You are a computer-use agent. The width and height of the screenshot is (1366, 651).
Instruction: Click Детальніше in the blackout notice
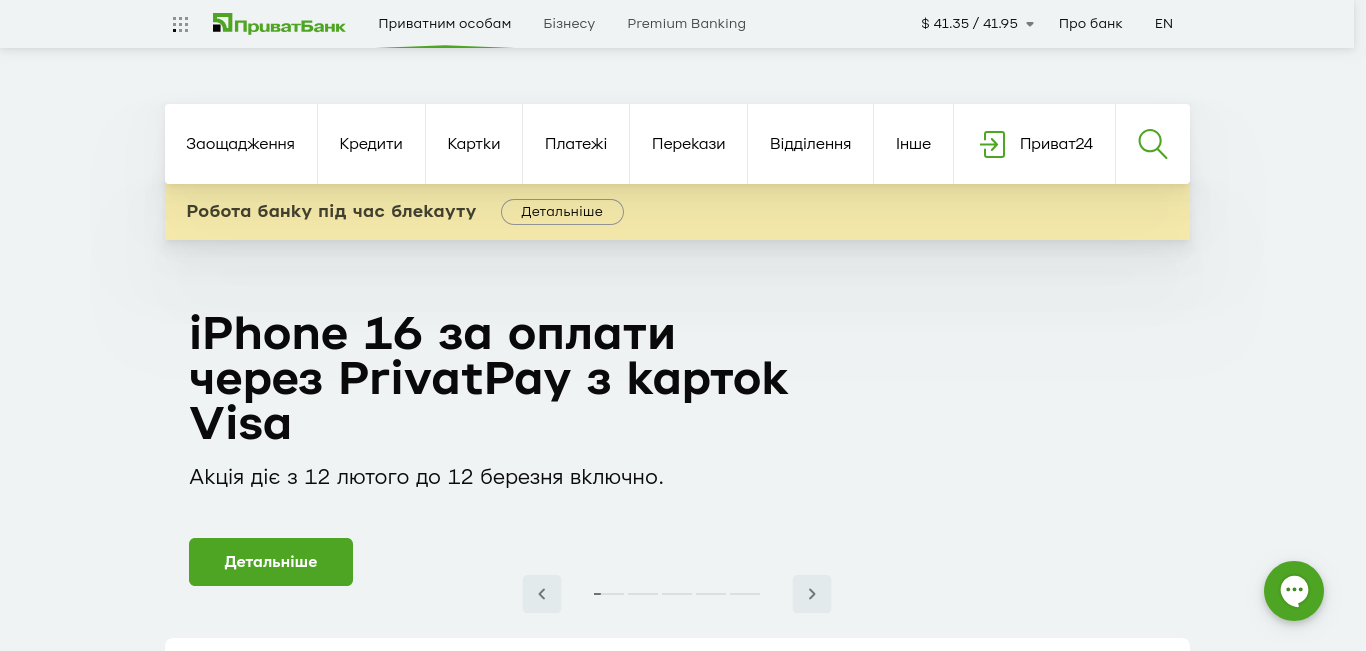pos(562,212)
